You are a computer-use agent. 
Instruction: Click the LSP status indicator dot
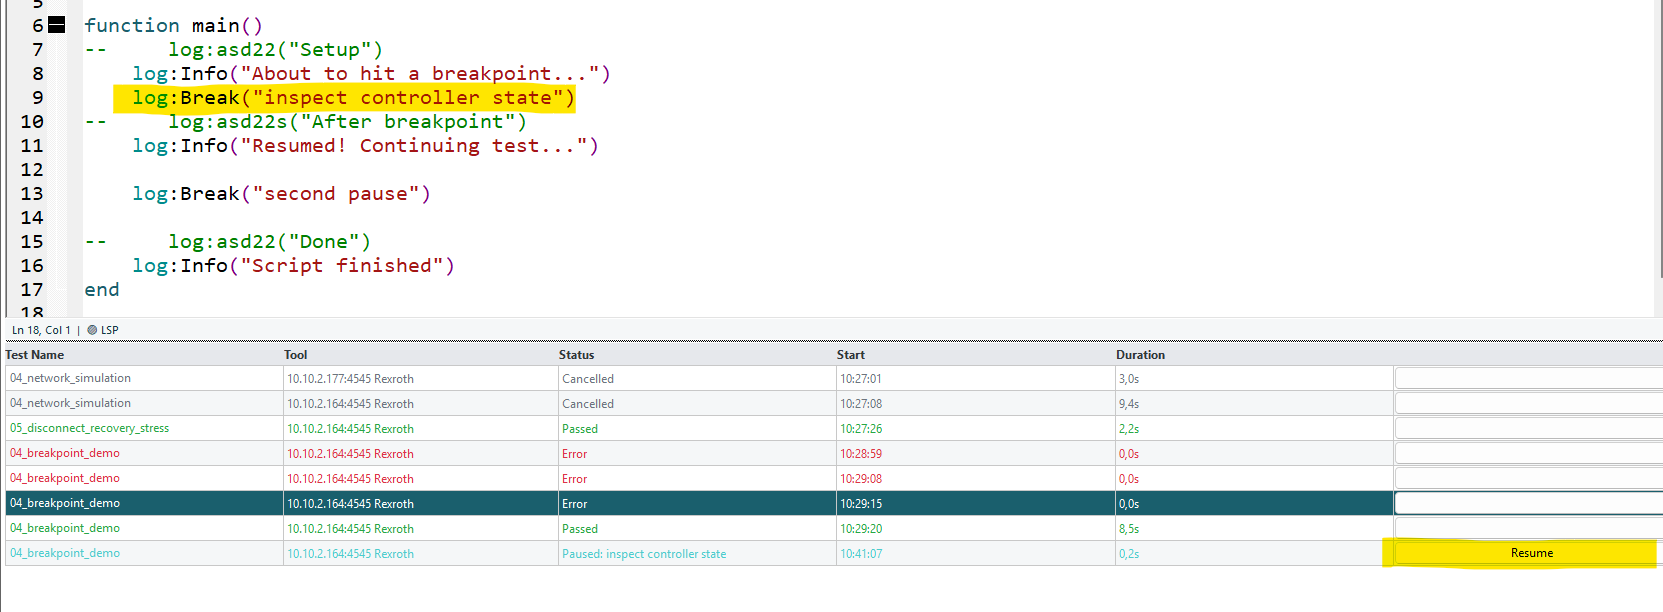click(92, 330)
